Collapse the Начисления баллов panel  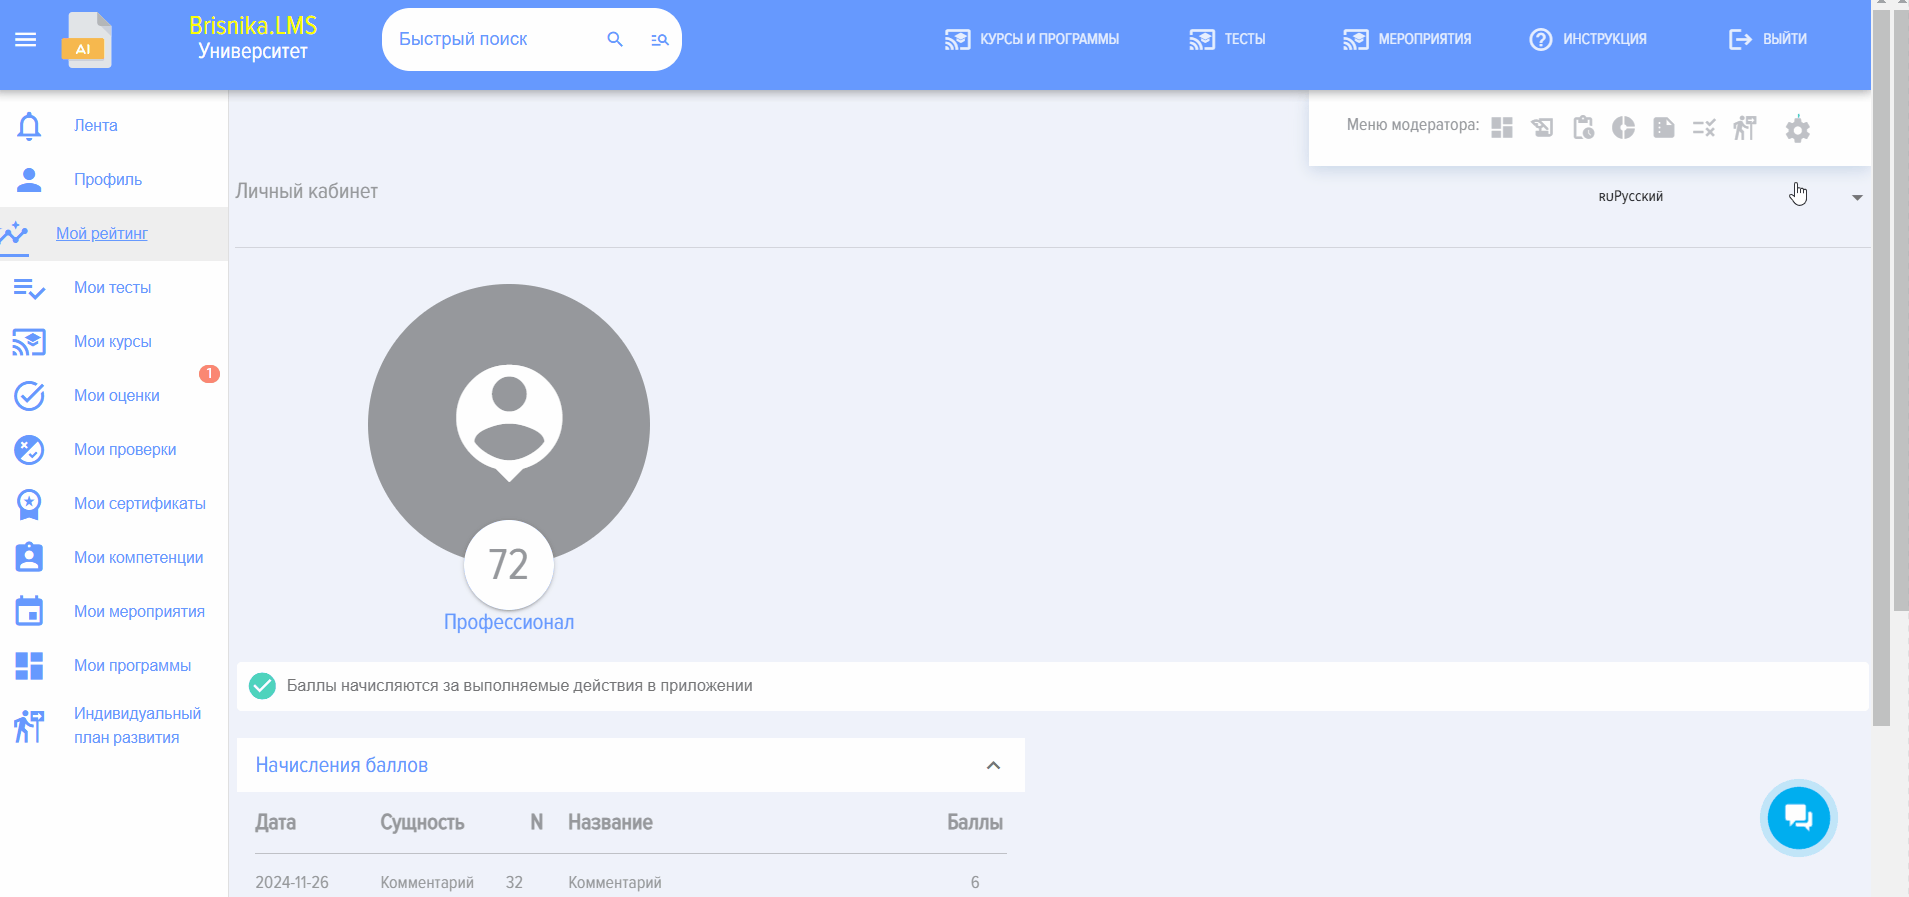pos(993,765)
